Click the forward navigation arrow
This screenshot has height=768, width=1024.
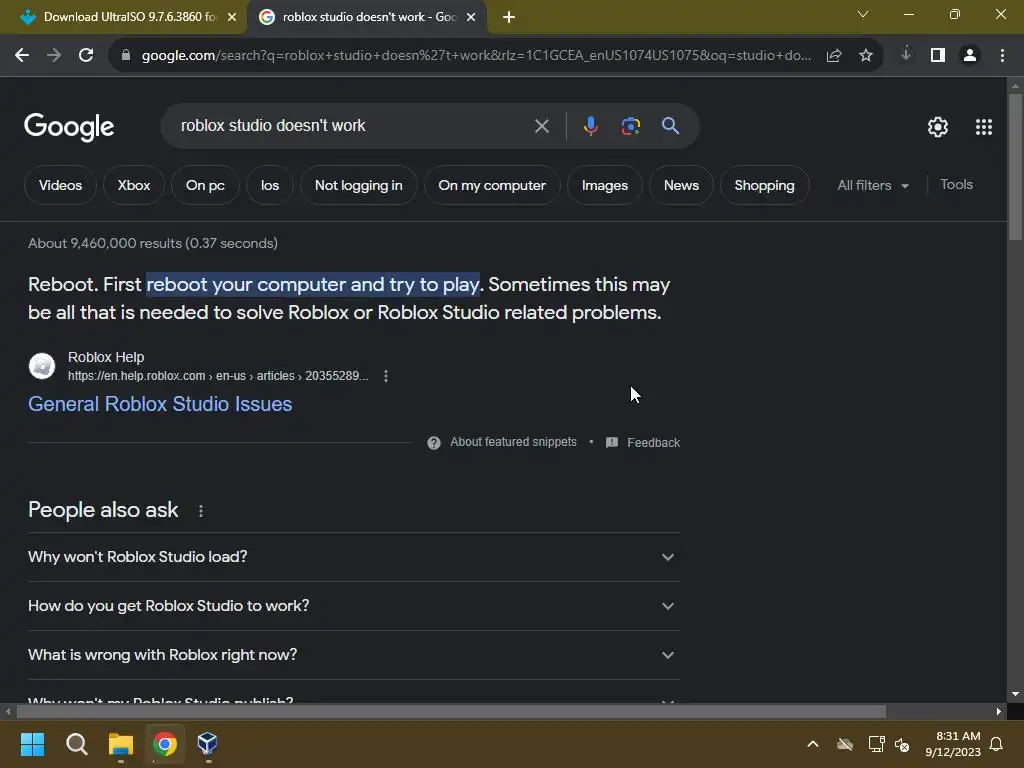54,56
